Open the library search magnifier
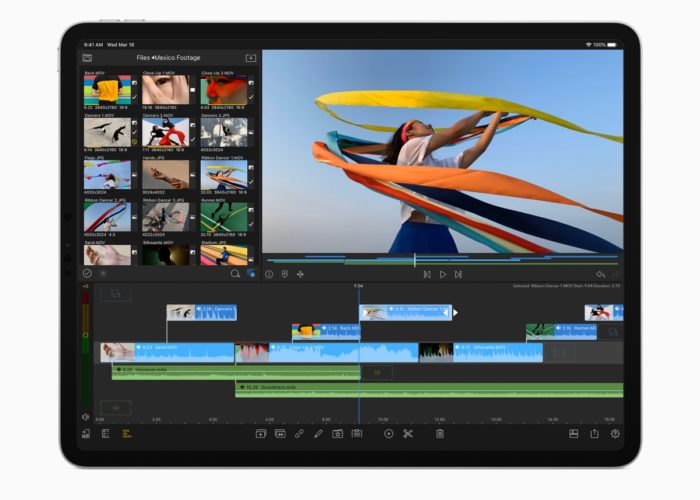Image resolution: width=700 pixels, height=500 pixels. point(235,274)
